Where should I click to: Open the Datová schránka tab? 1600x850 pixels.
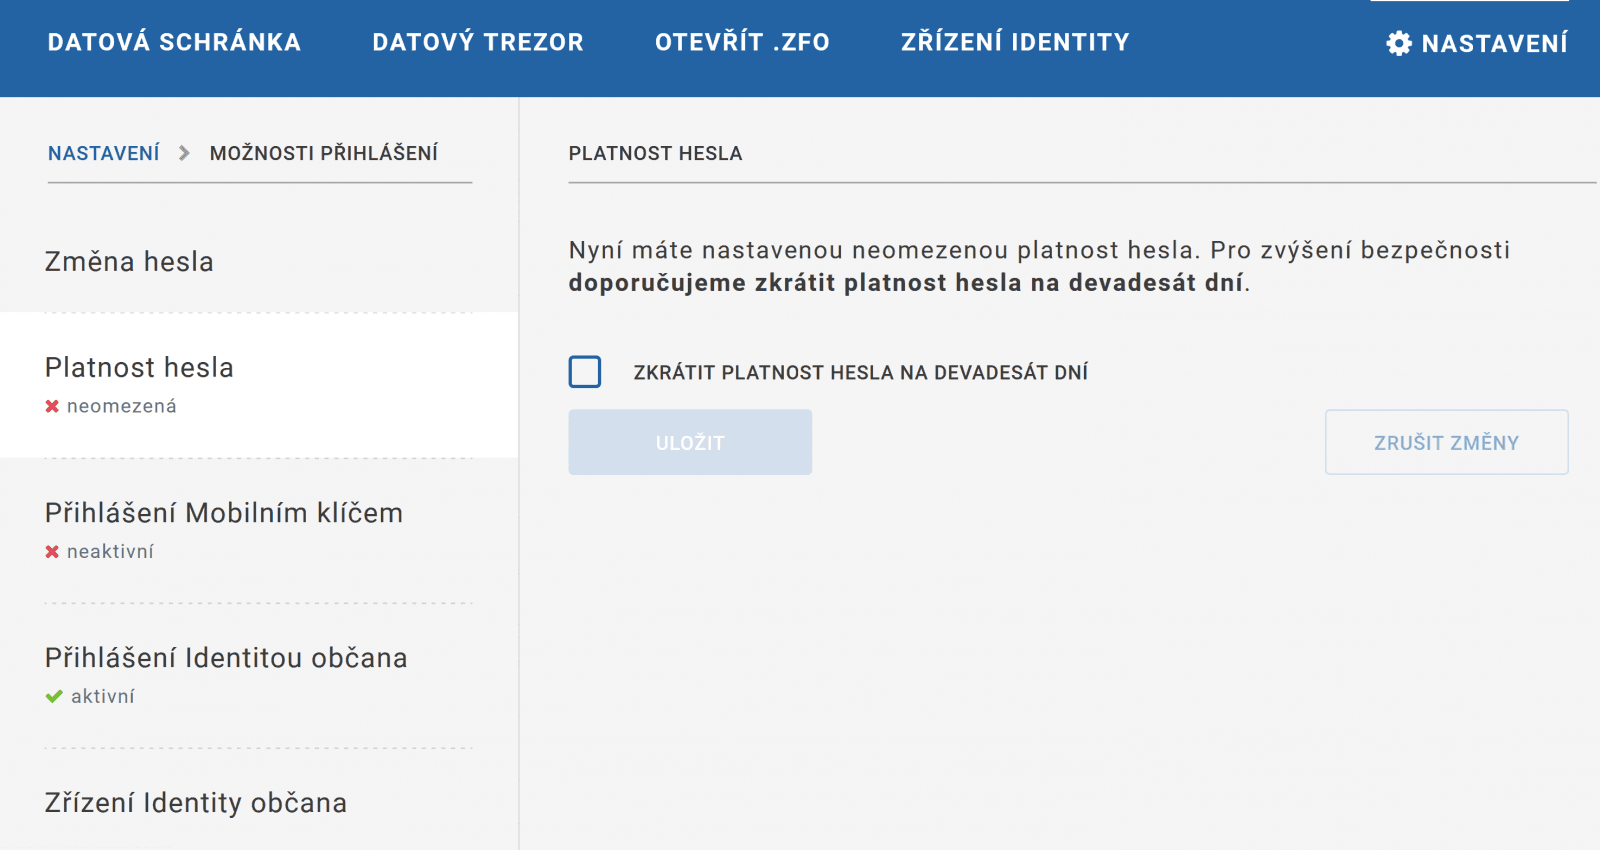click(174, 42)
